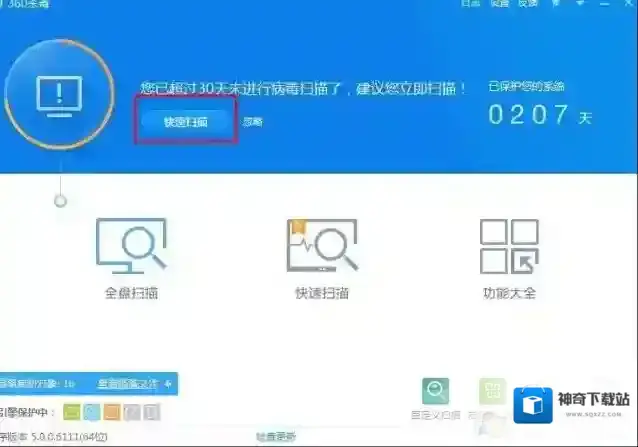Click 检查更新 at the bottom status bar

tap(275, 437)
